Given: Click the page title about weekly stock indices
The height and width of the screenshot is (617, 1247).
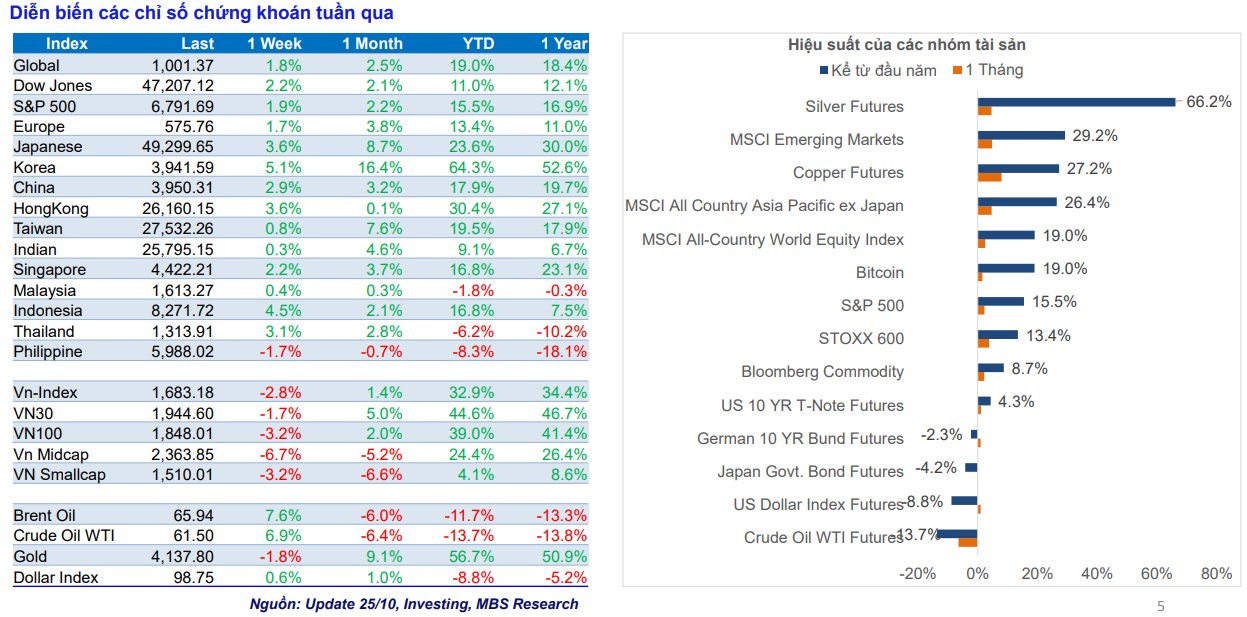Looking at the screenshot, I should tap(201, 13).
